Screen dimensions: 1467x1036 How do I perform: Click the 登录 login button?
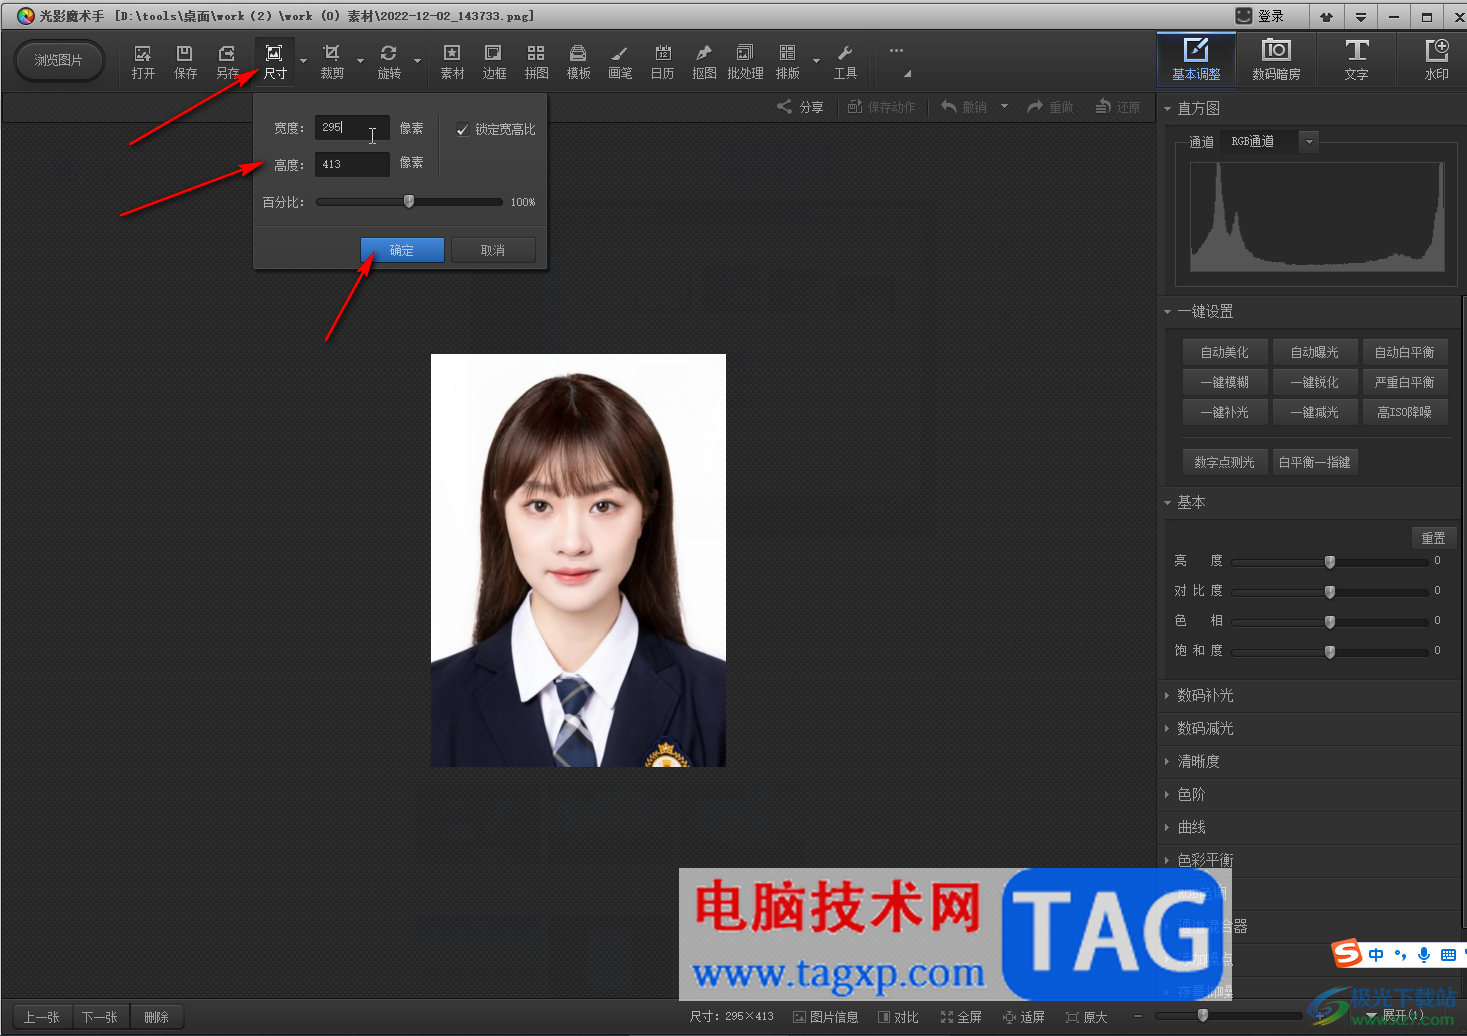click(1260, 16)
